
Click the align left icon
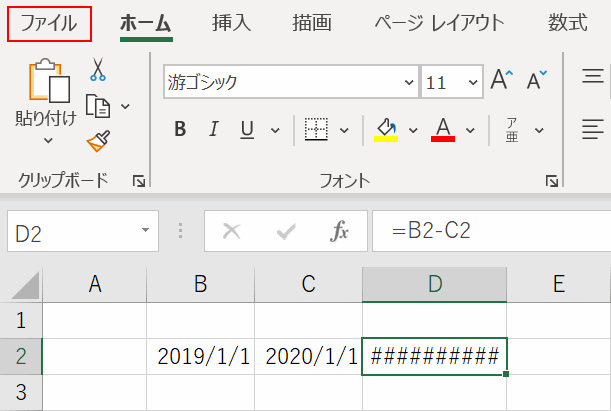593,129
